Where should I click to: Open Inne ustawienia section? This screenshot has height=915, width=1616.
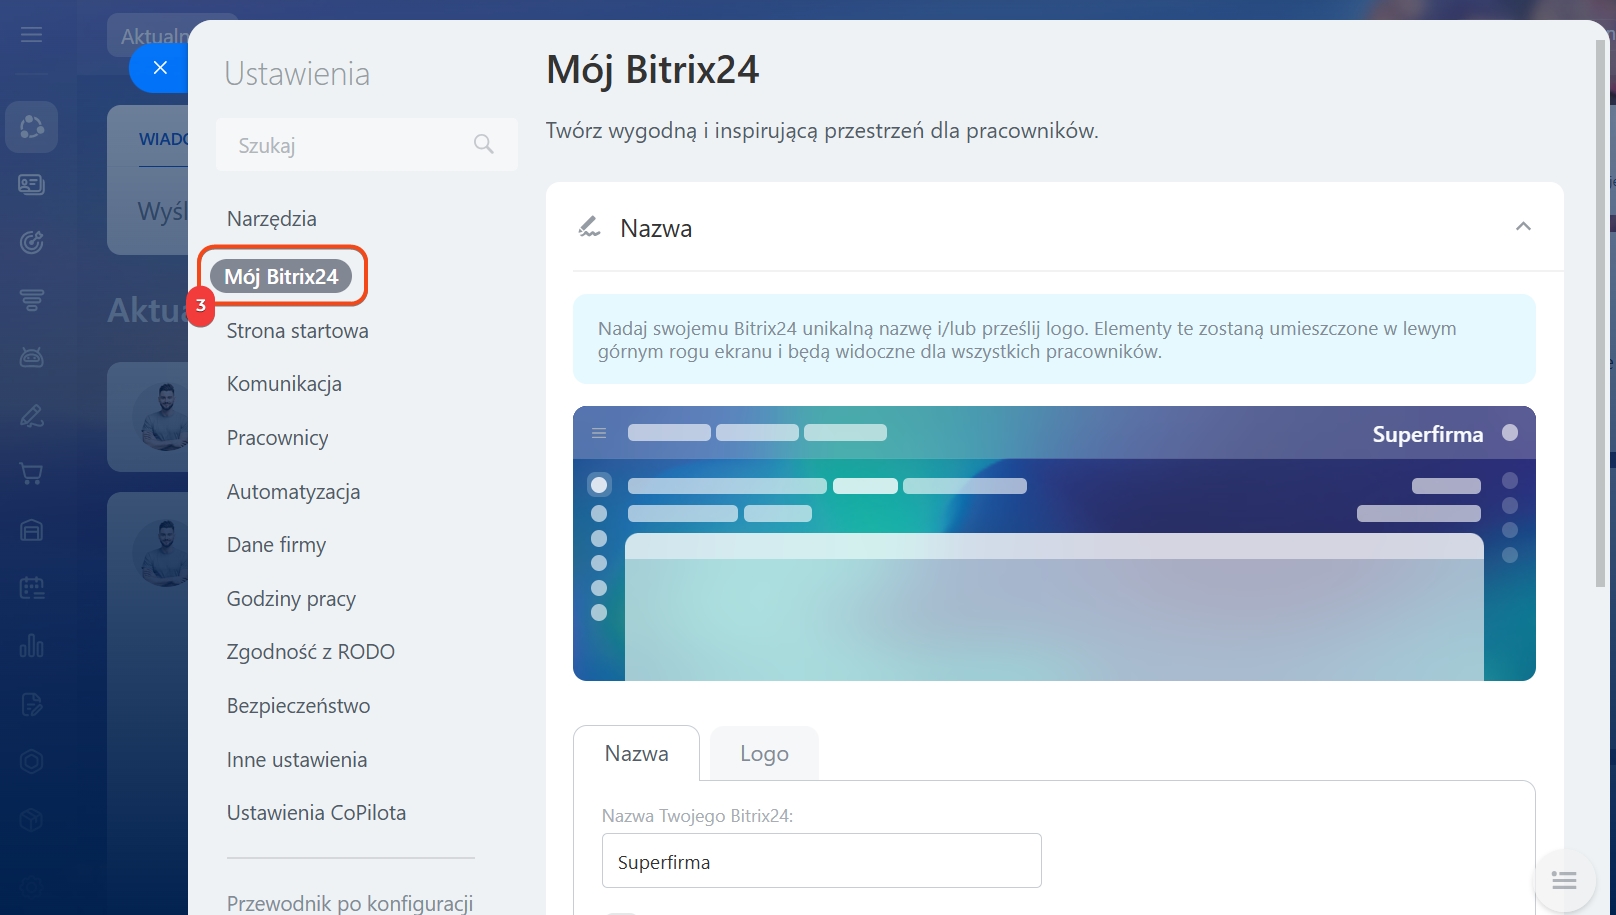pos(297,760)
